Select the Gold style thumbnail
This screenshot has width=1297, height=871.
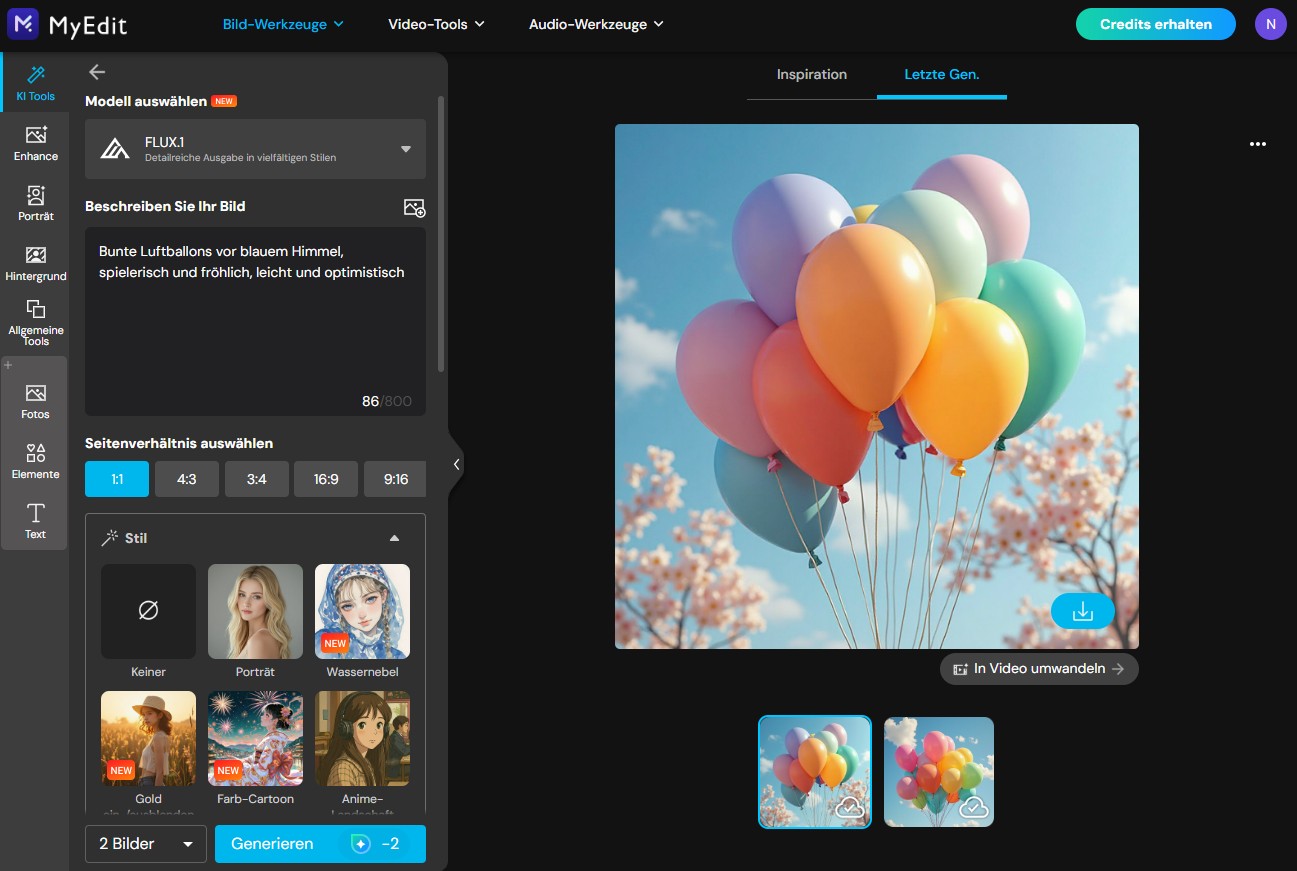(148, 738)
